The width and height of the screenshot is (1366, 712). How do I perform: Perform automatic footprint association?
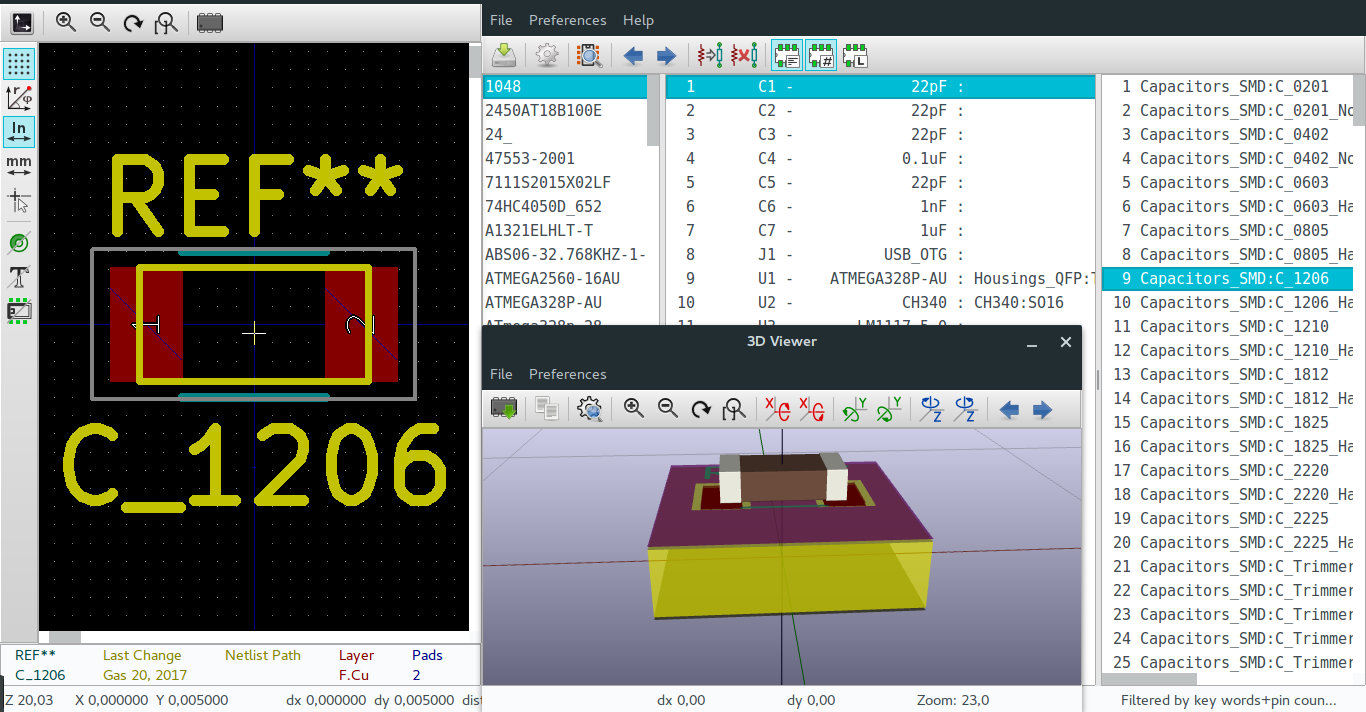tap(710, 55)
